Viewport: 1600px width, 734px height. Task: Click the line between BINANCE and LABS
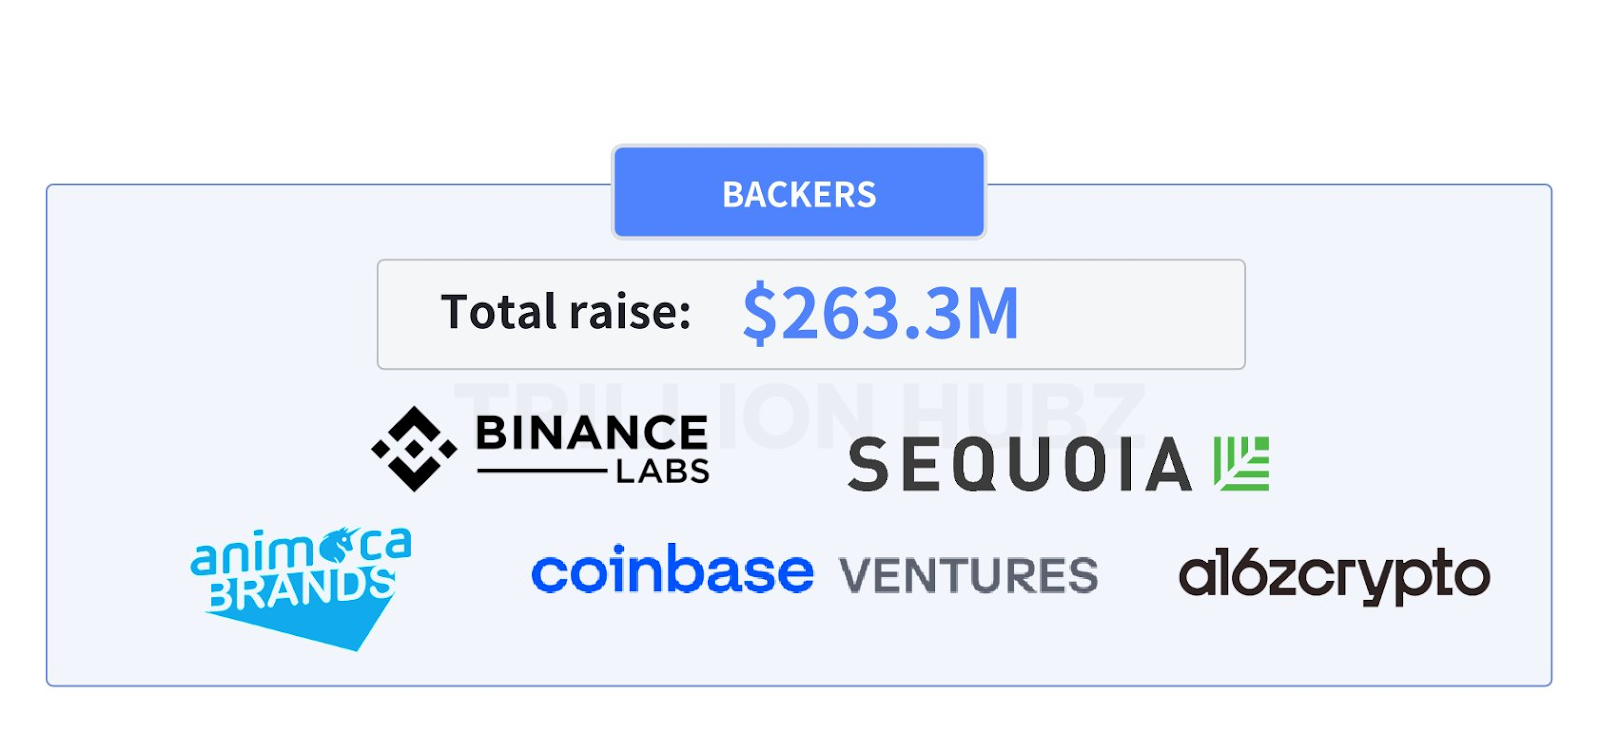(x=542, y=471)
